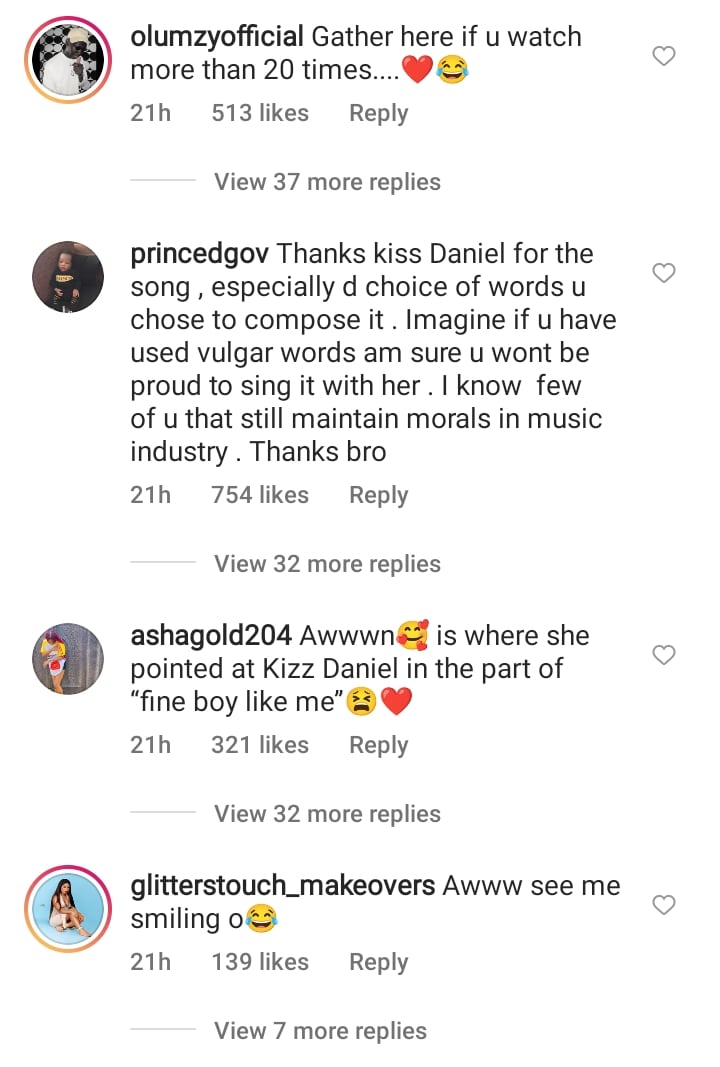Expand 32 more replies under ashagold204's comment
The width and height of the screenshot is (720, 1067).
click(x=327, y=814)
